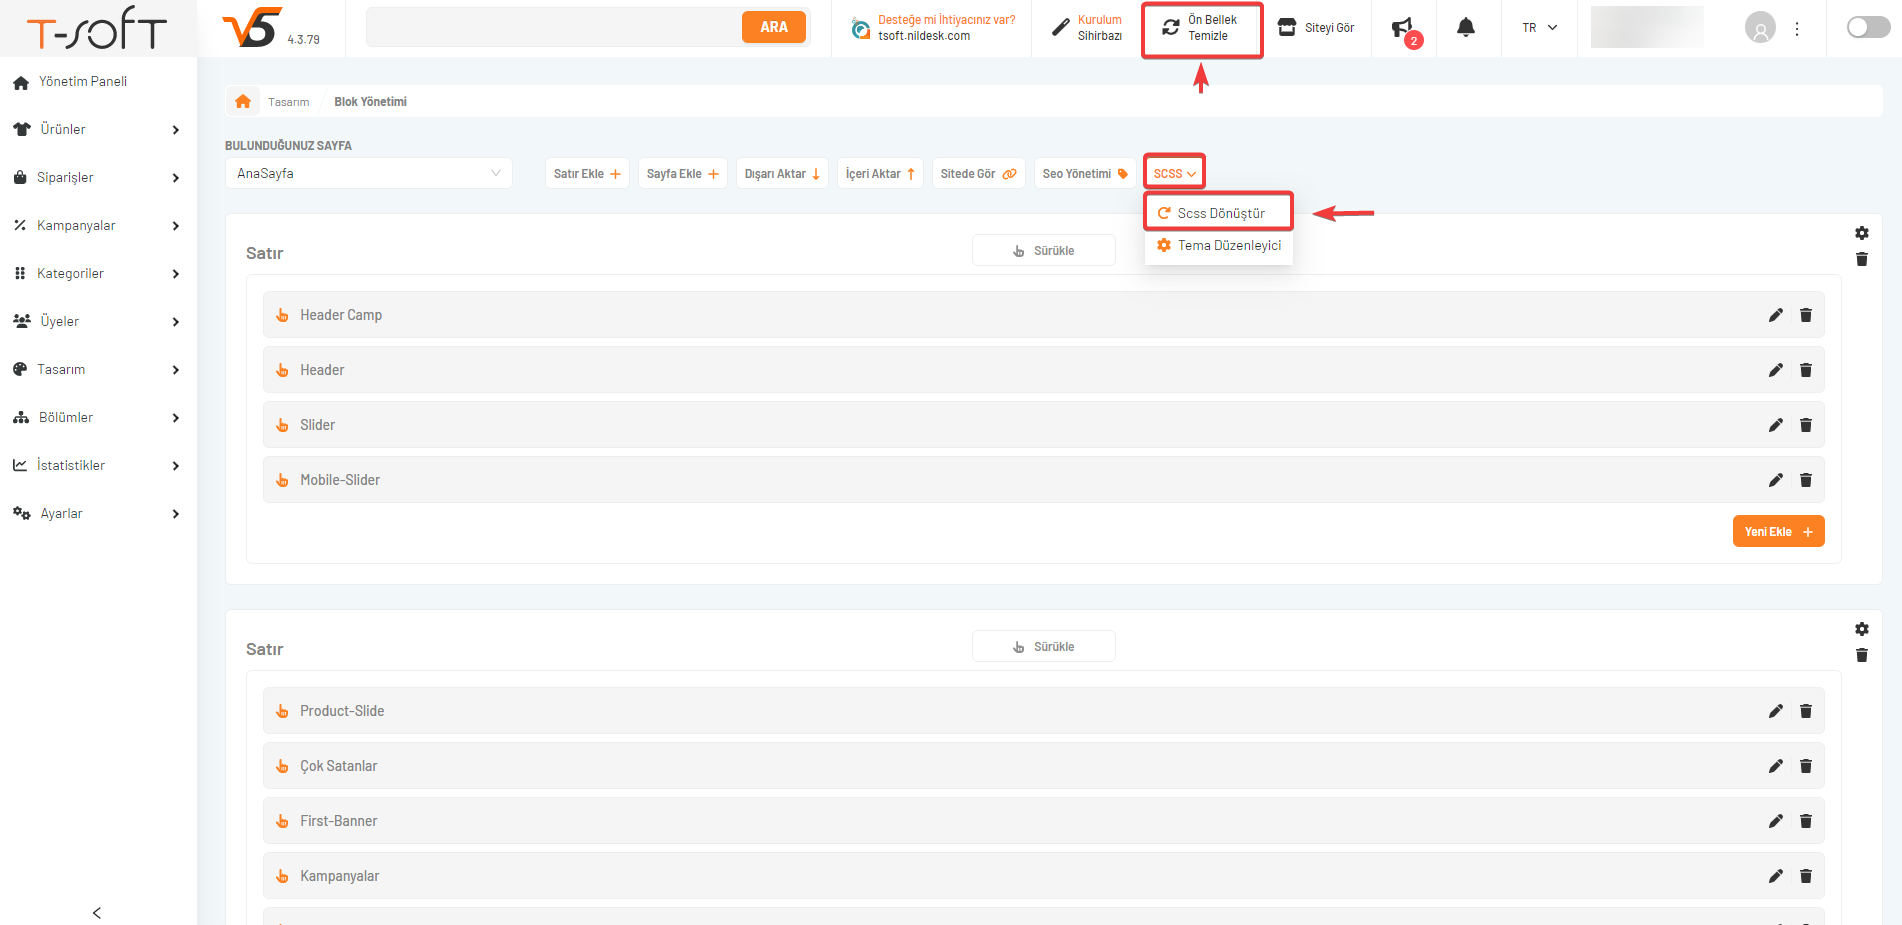The image size is (1902, 925).
Task: Open settings gear of first Satır
Action: pos(1861,233)
